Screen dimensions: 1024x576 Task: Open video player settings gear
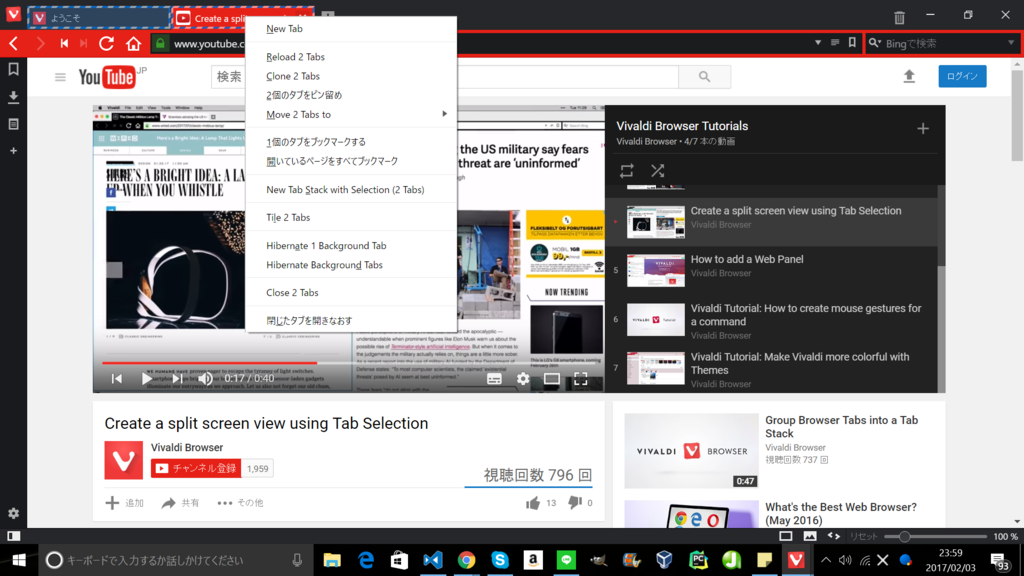[x=523, y=379]
